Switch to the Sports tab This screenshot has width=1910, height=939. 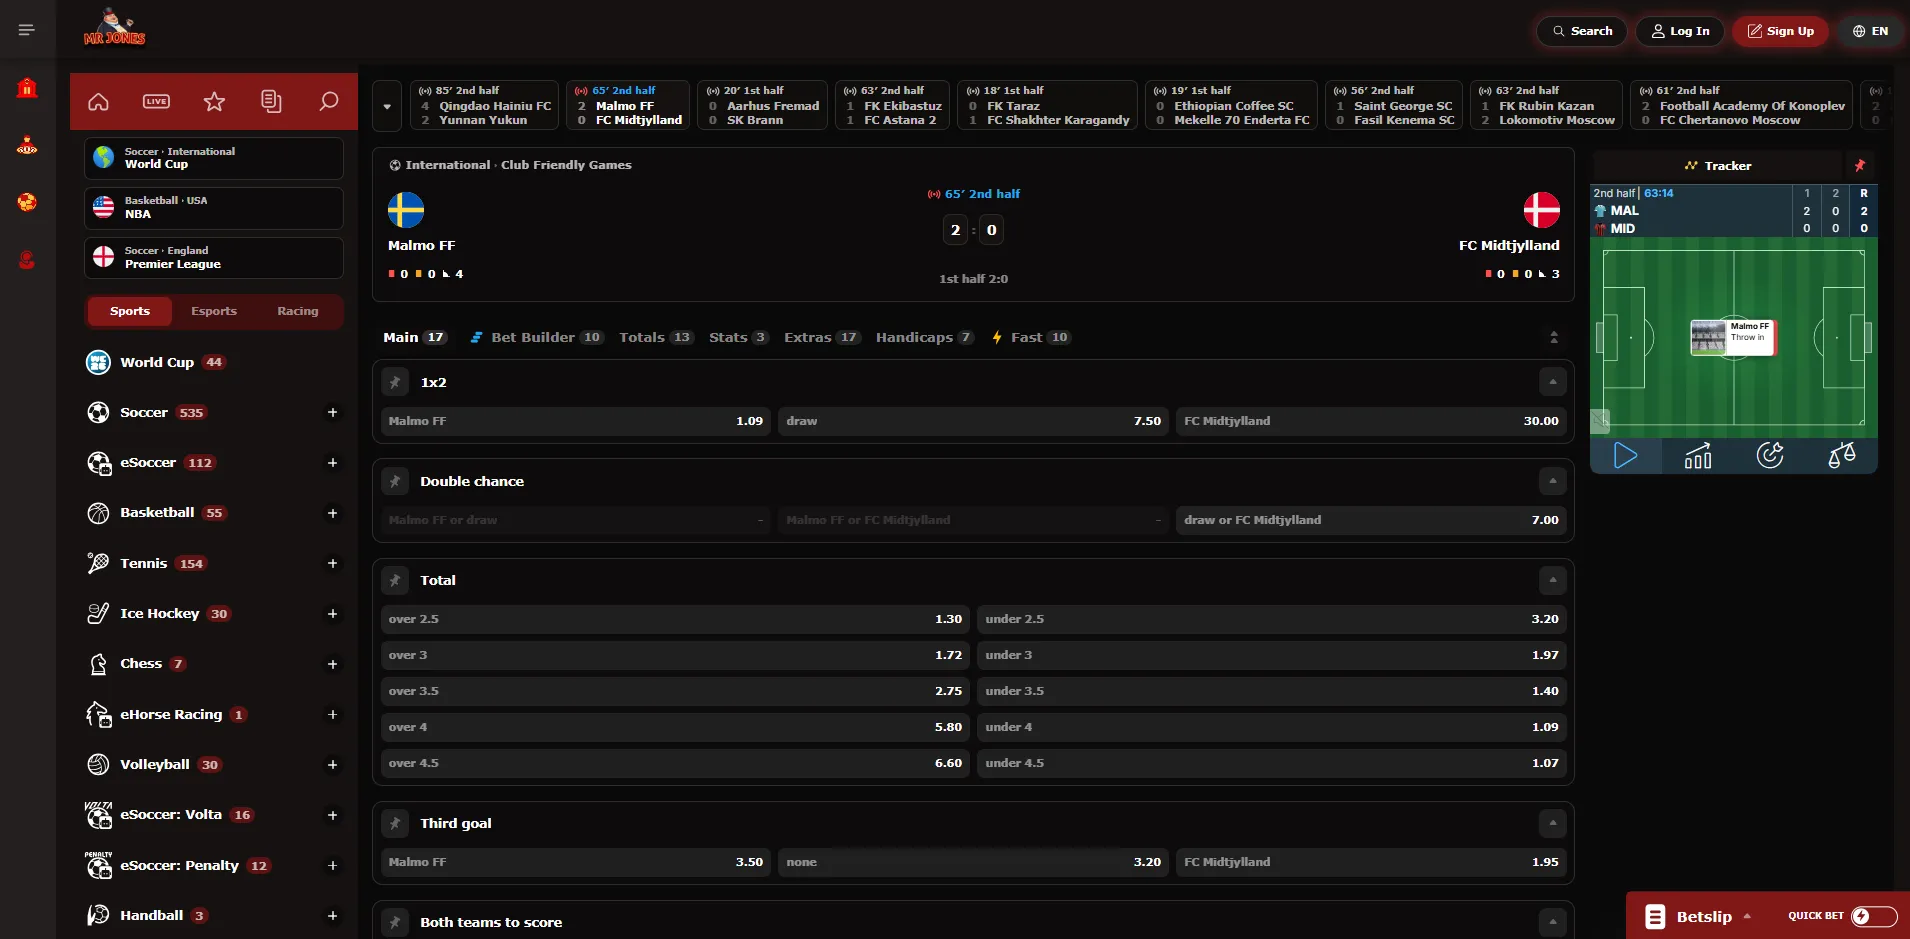point(130,311)
